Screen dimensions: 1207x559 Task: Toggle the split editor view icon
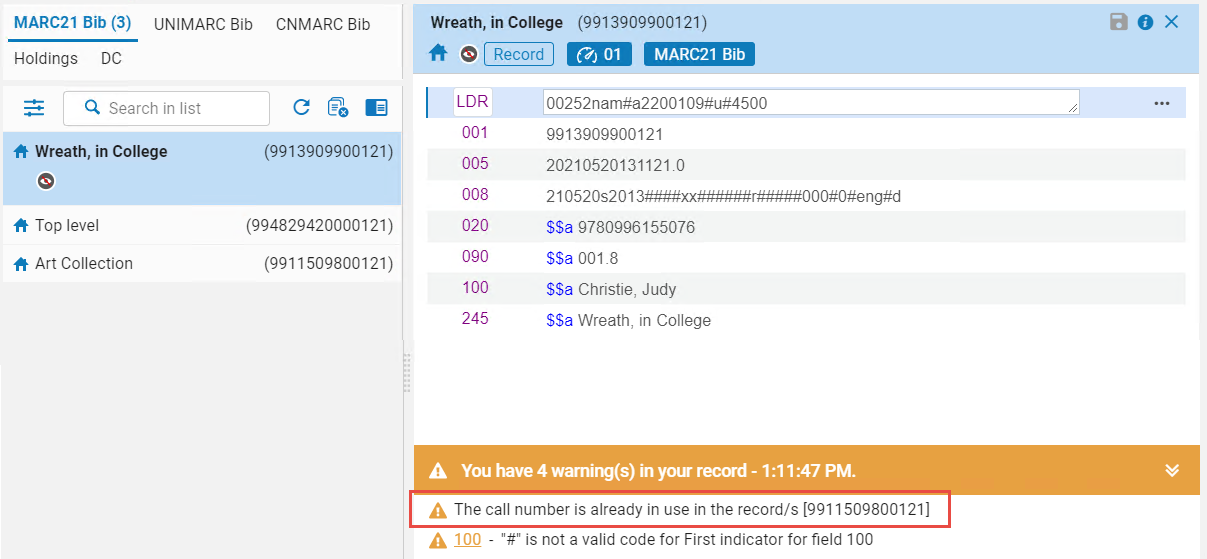pos(376,108)
